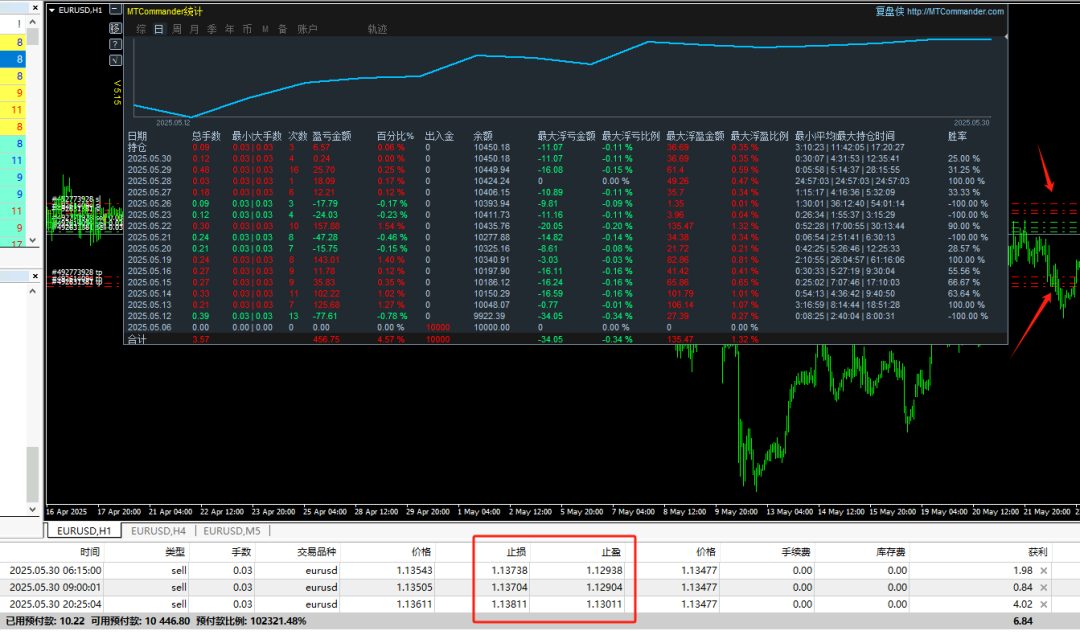Open the EURUSD,H1 chart title dropdown triangle
The width and height of the screenshot is (1080, 639).
click(x=52, y=10)
